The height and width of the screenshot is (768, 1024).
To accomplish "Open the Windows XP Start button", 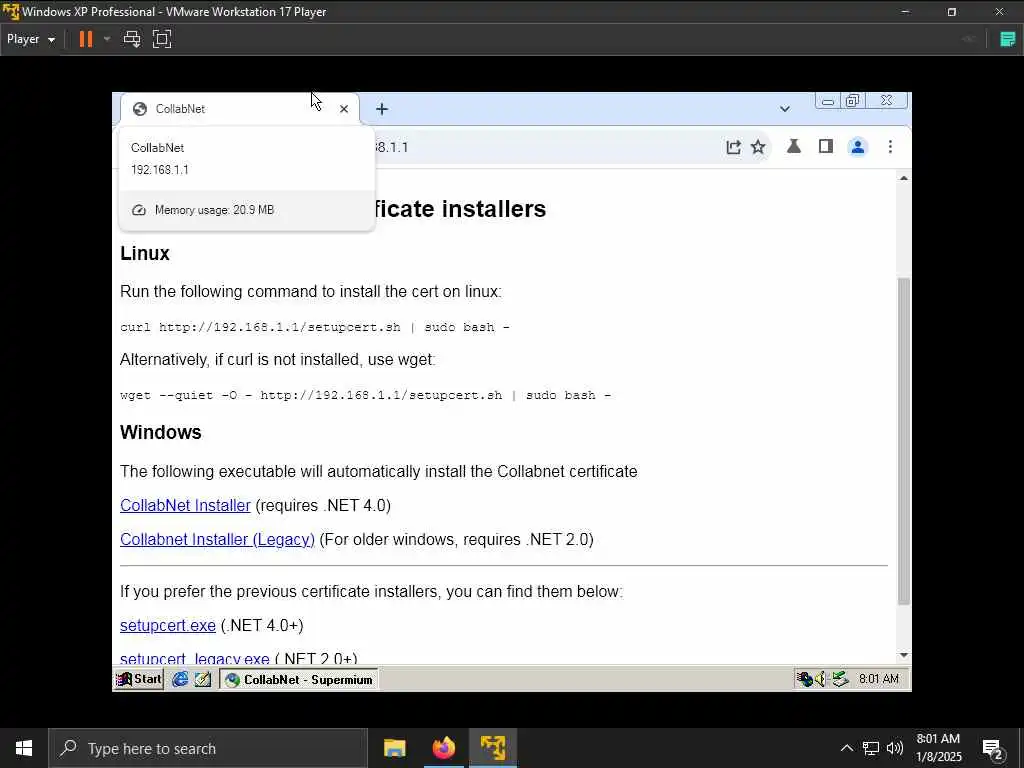I will (138, 679).
